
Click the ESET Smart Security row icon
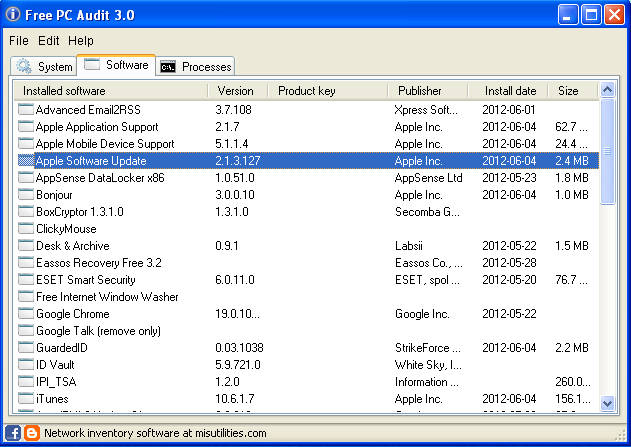[26, 280]
